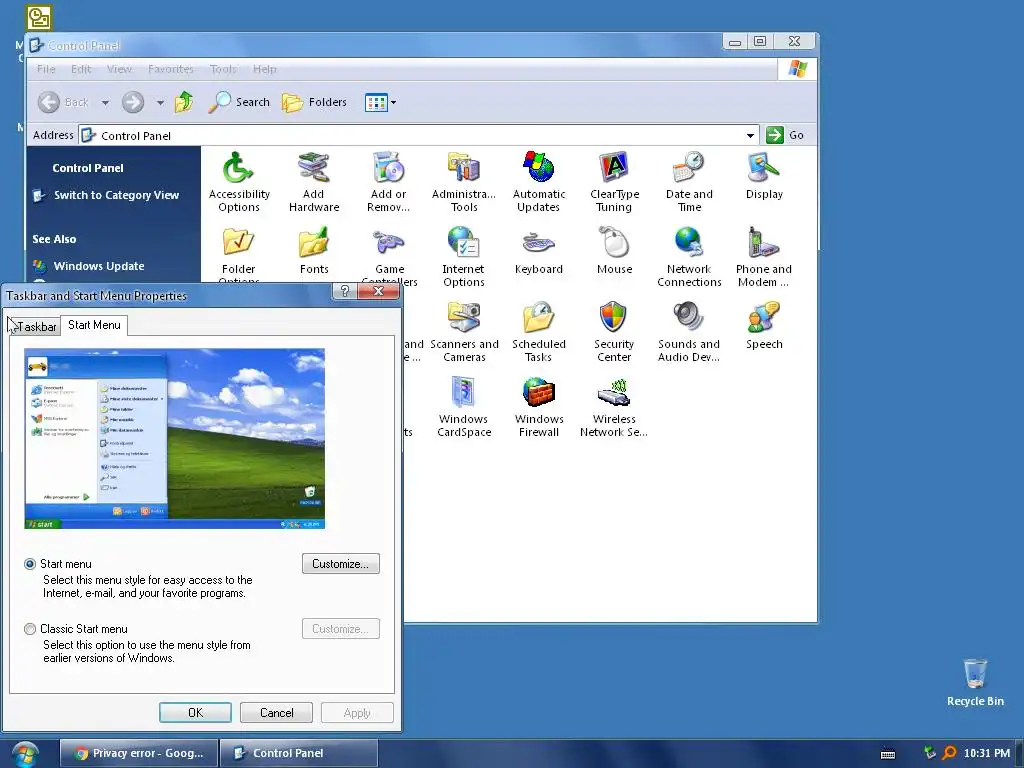Open Display settings icon
The width and height of the screenshot is (1024, 768).
764,176
